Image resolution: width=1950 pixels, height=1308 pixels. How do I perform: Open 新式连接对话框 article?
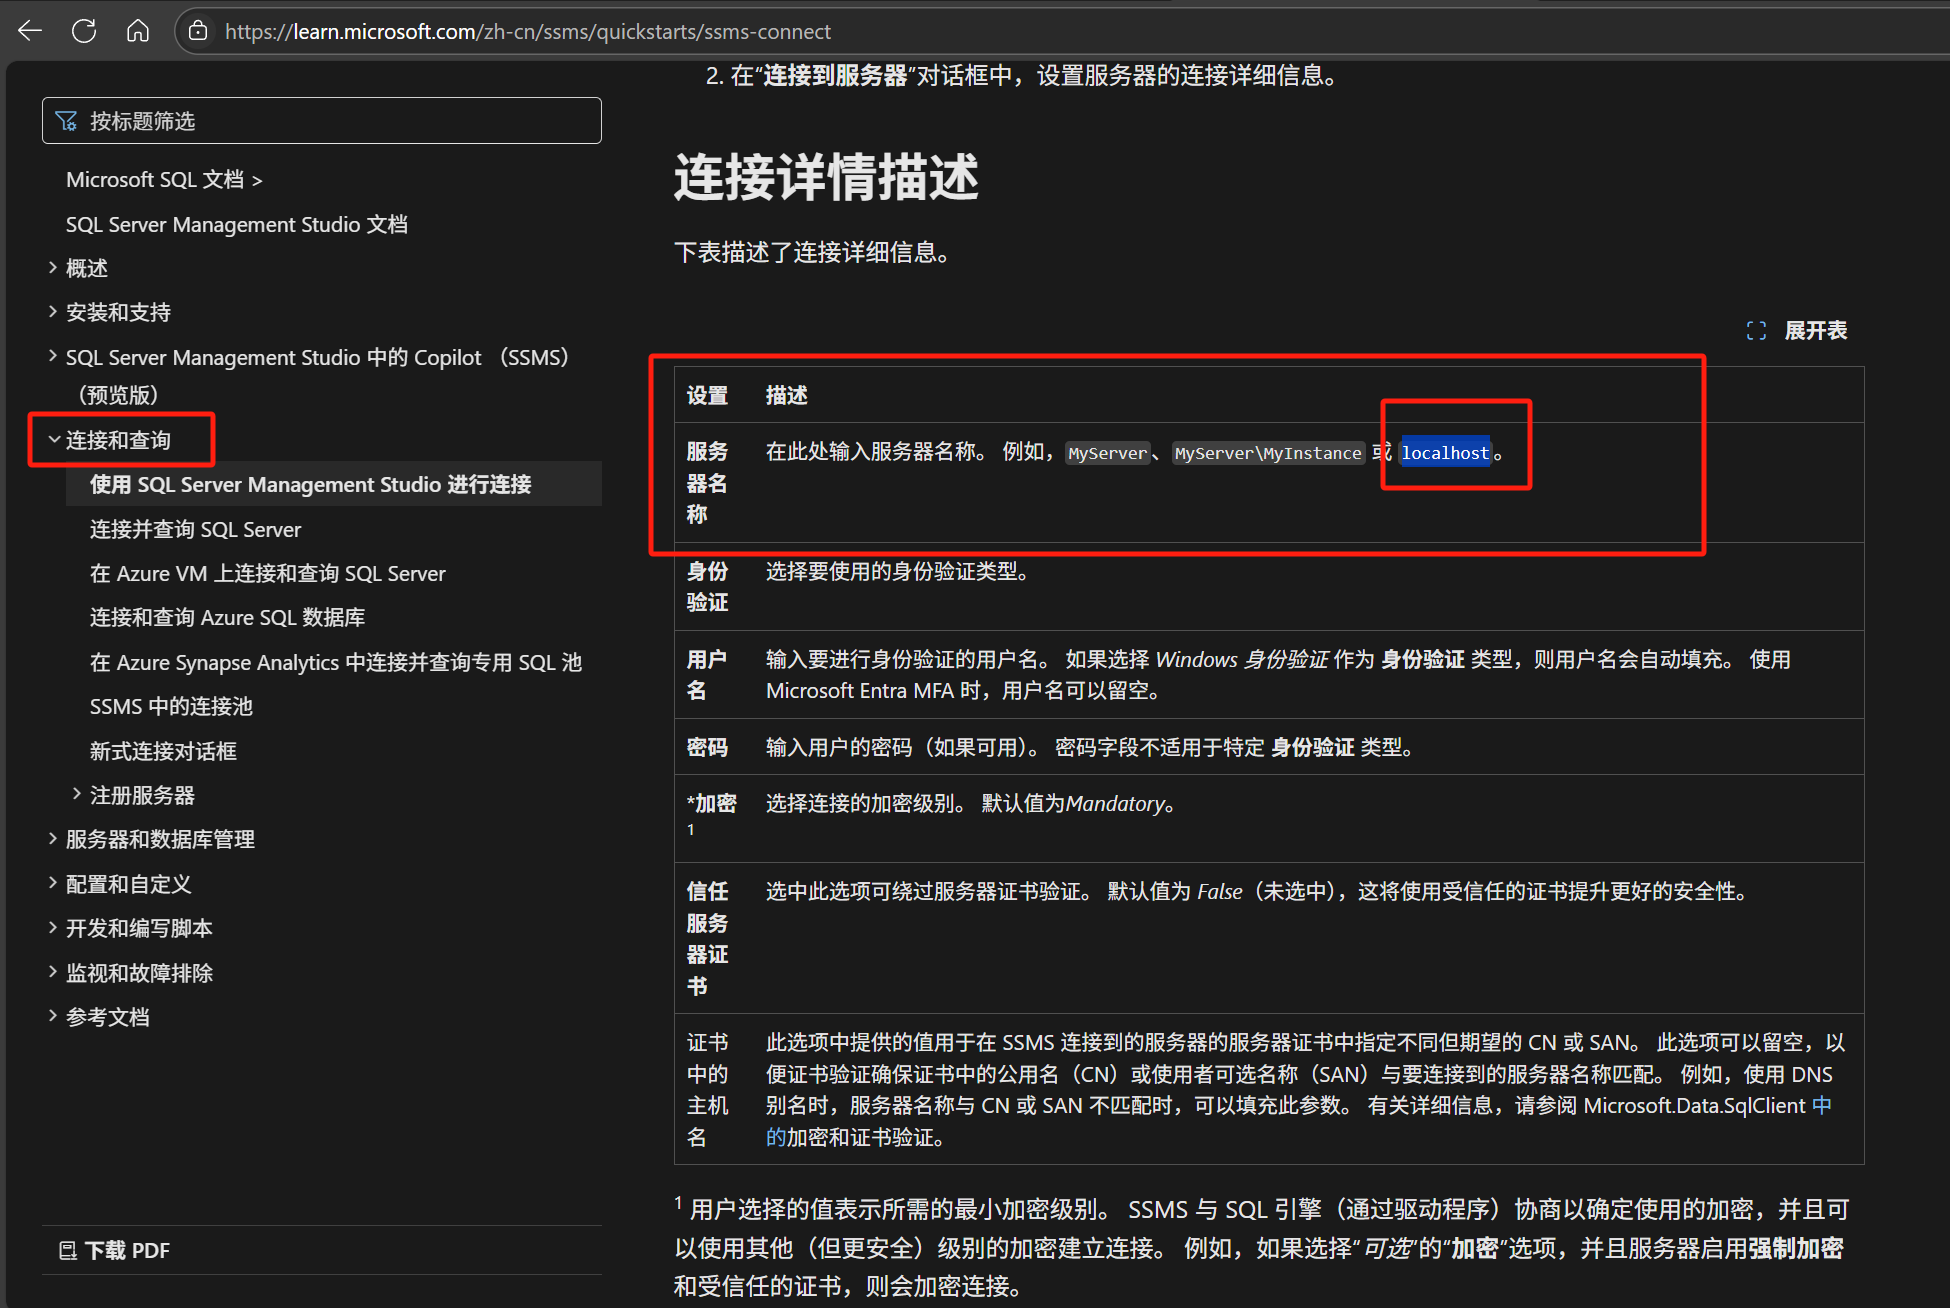[x=163, y=751]
